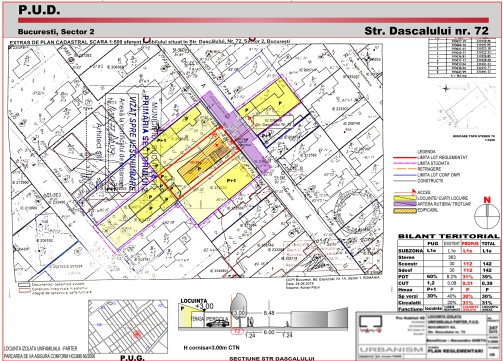Click the P.U.D. heading text
Viewport: 503px width, 361px height.
click(x=39, y=10)
